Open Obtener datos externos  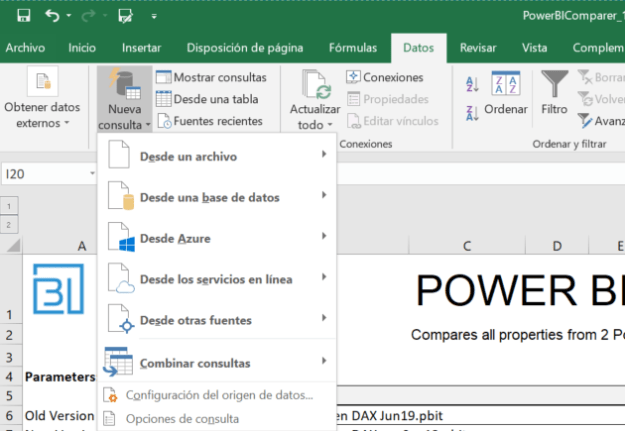point(42,100)
